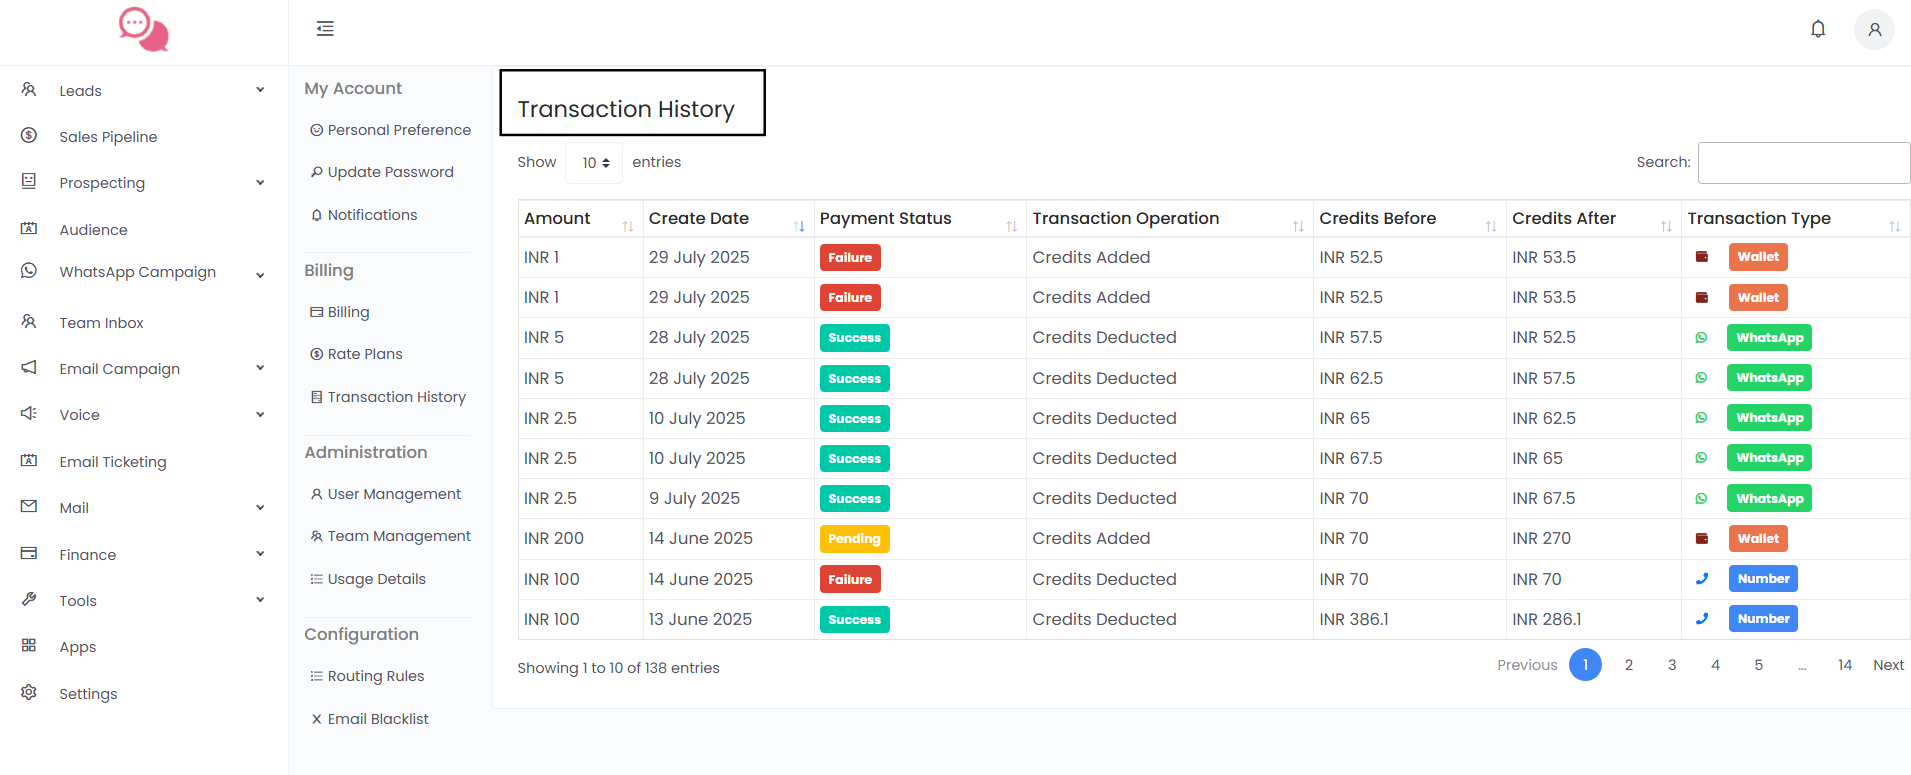This screenshot has width=1911, height=775.
Task: Expand the Prospecting menu chevron
Action: pyautogui.click(x=260, y=182)
